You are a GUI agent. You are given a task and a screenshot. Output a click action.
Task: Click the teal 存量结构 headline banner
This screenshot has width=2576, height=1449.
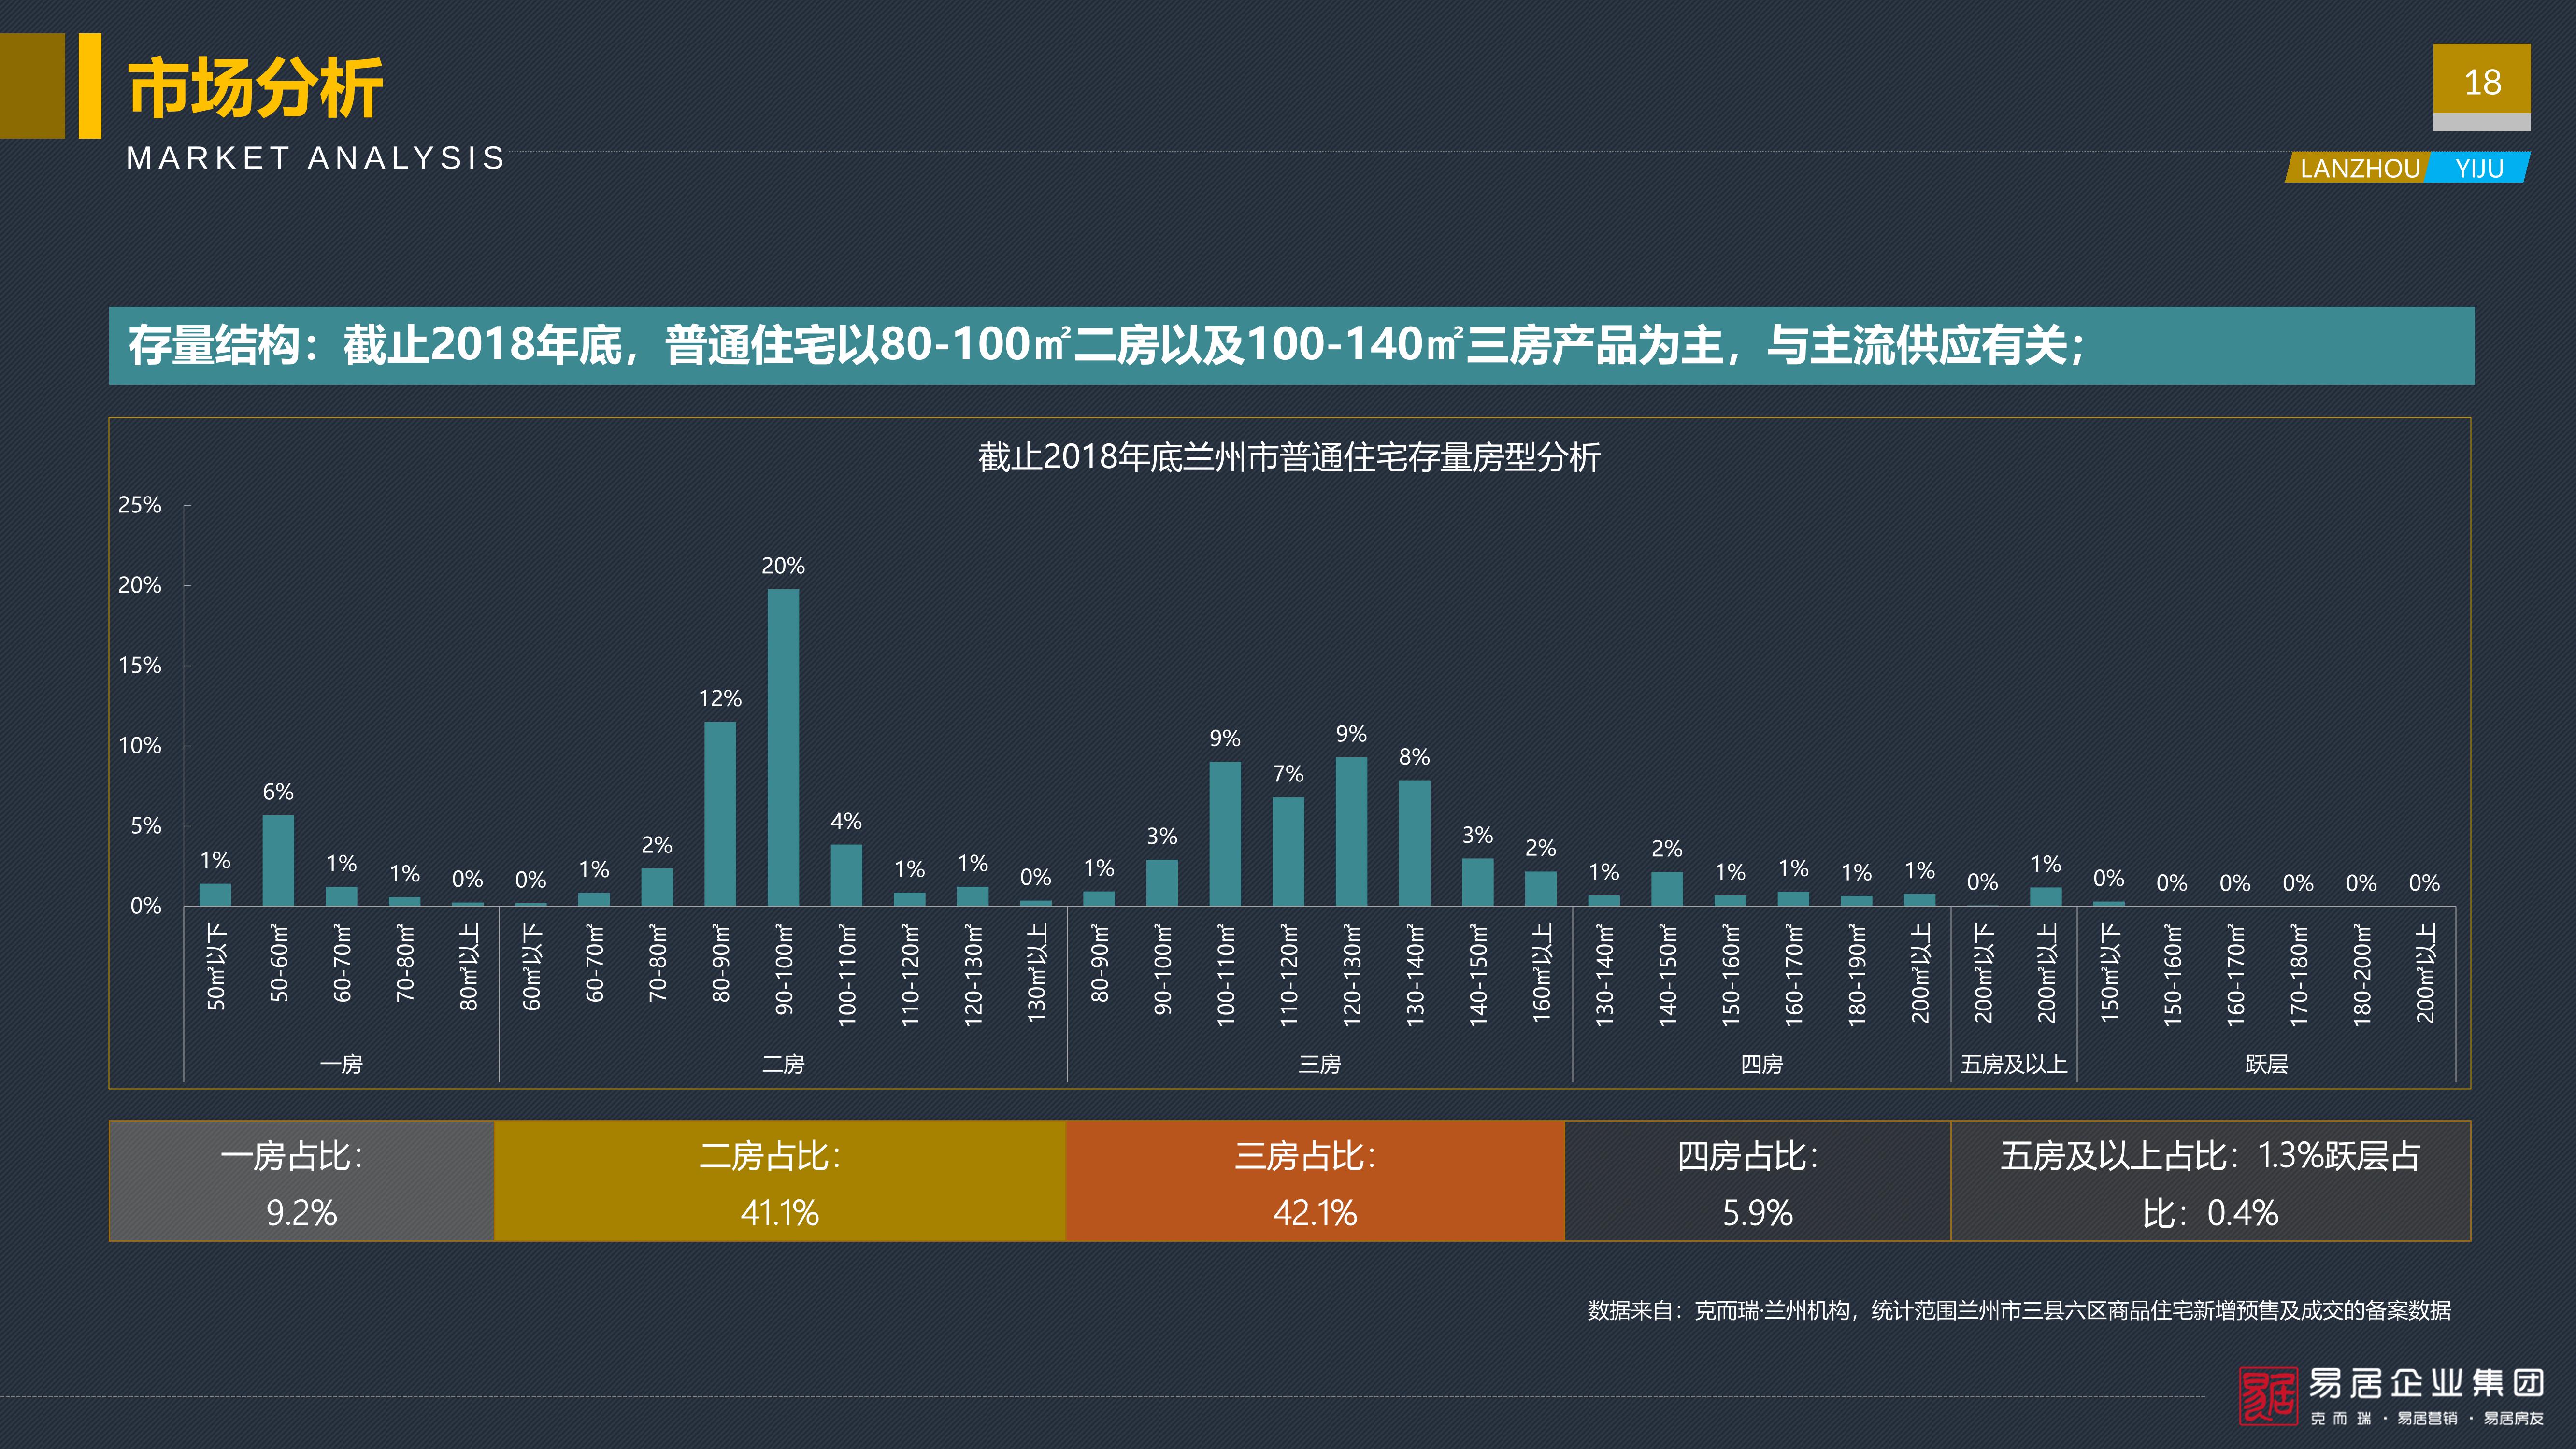click(1291, 345)
